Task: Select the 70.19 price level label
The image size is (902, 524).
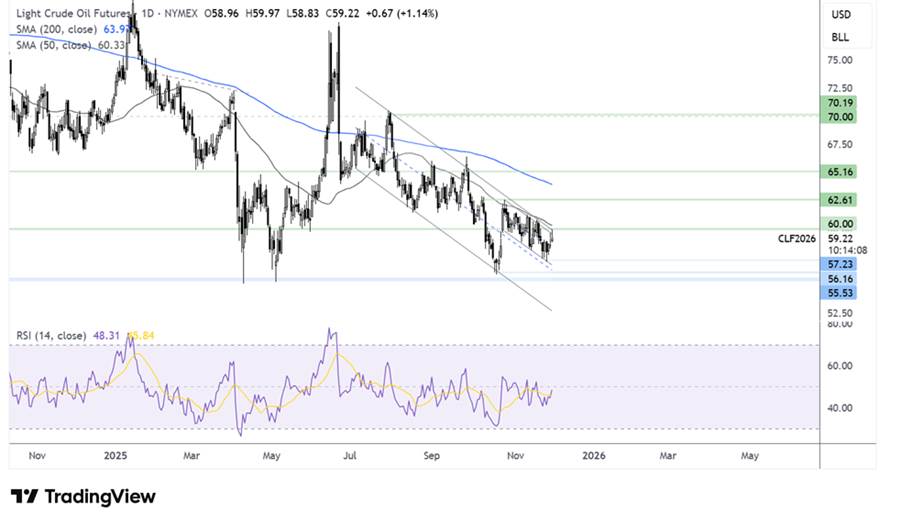Action: coord(840,103)
